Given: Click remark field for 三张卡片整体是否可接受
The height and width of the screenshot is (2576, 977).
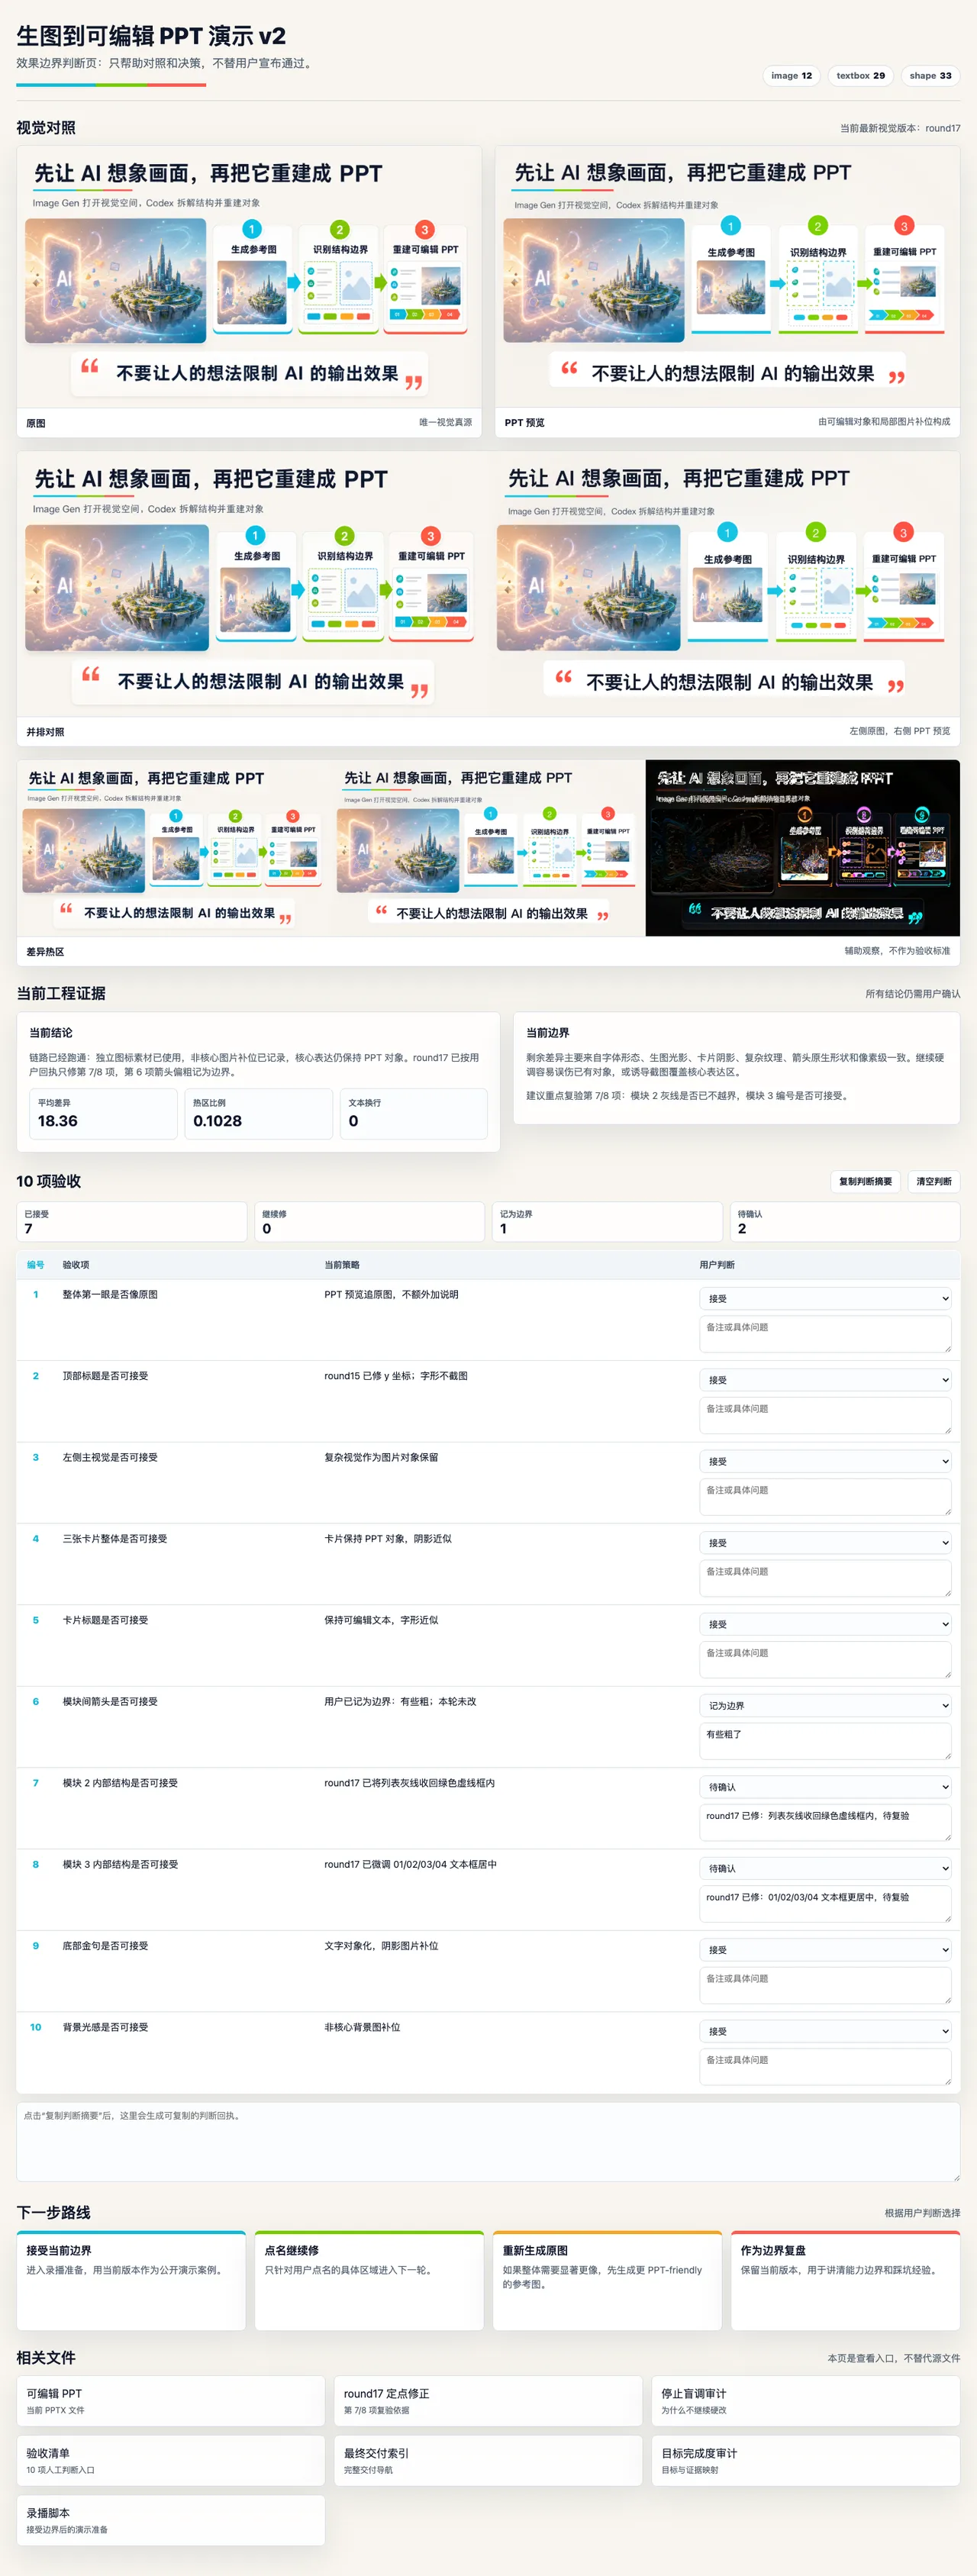Looking at the screenshot, I should 825,1578.
